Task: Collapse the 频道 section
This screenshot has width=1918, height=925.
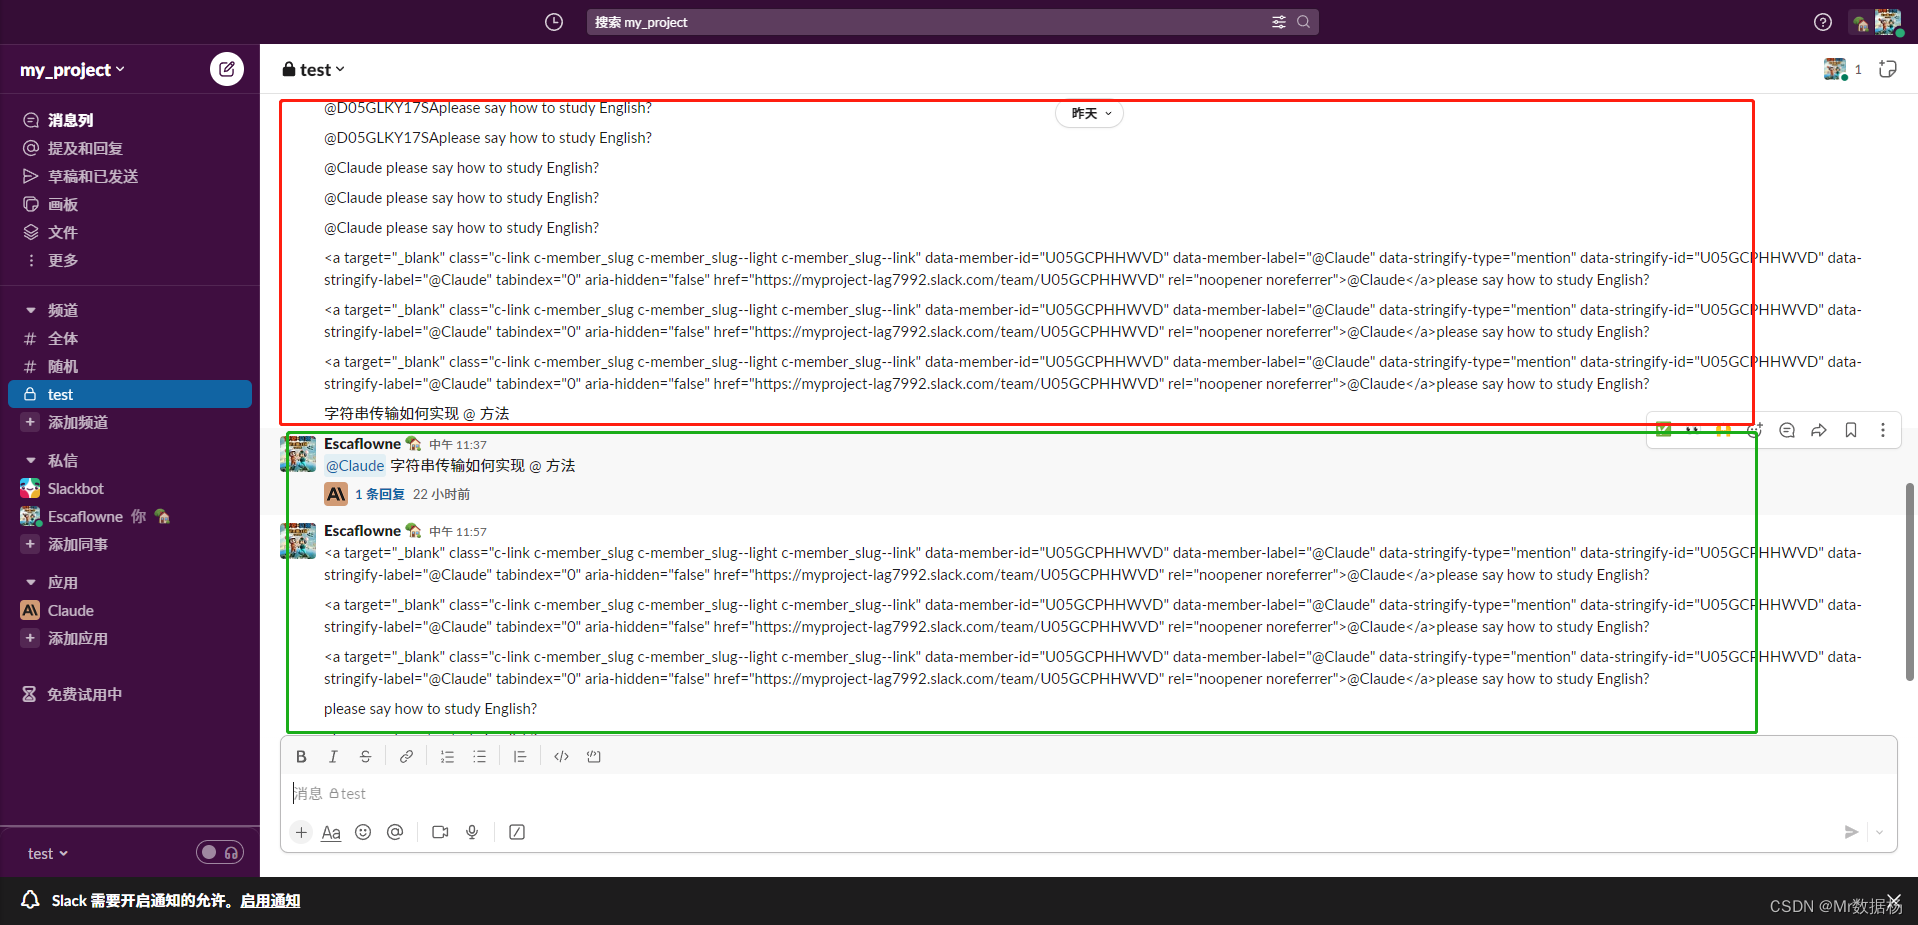Action: [30, 310]
